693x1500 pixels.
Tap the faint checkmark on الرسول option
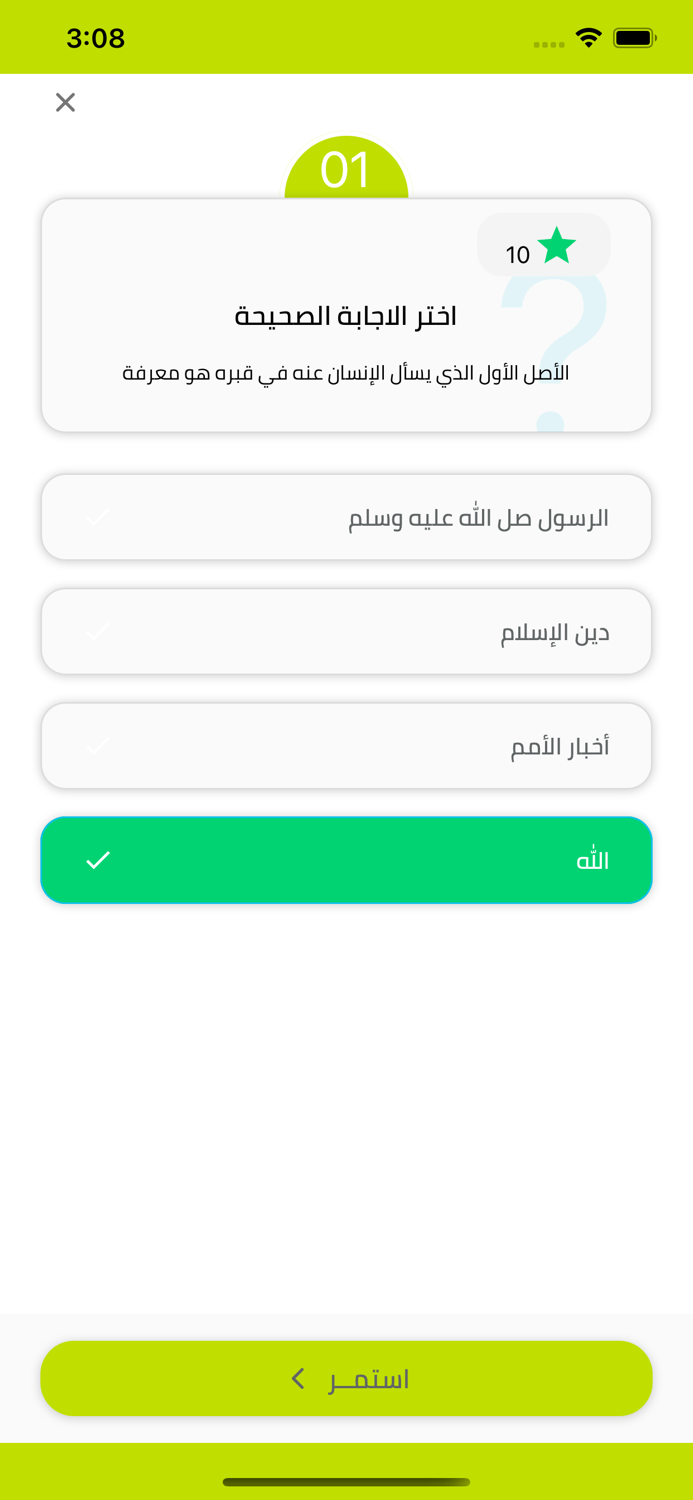click(98, 517)
